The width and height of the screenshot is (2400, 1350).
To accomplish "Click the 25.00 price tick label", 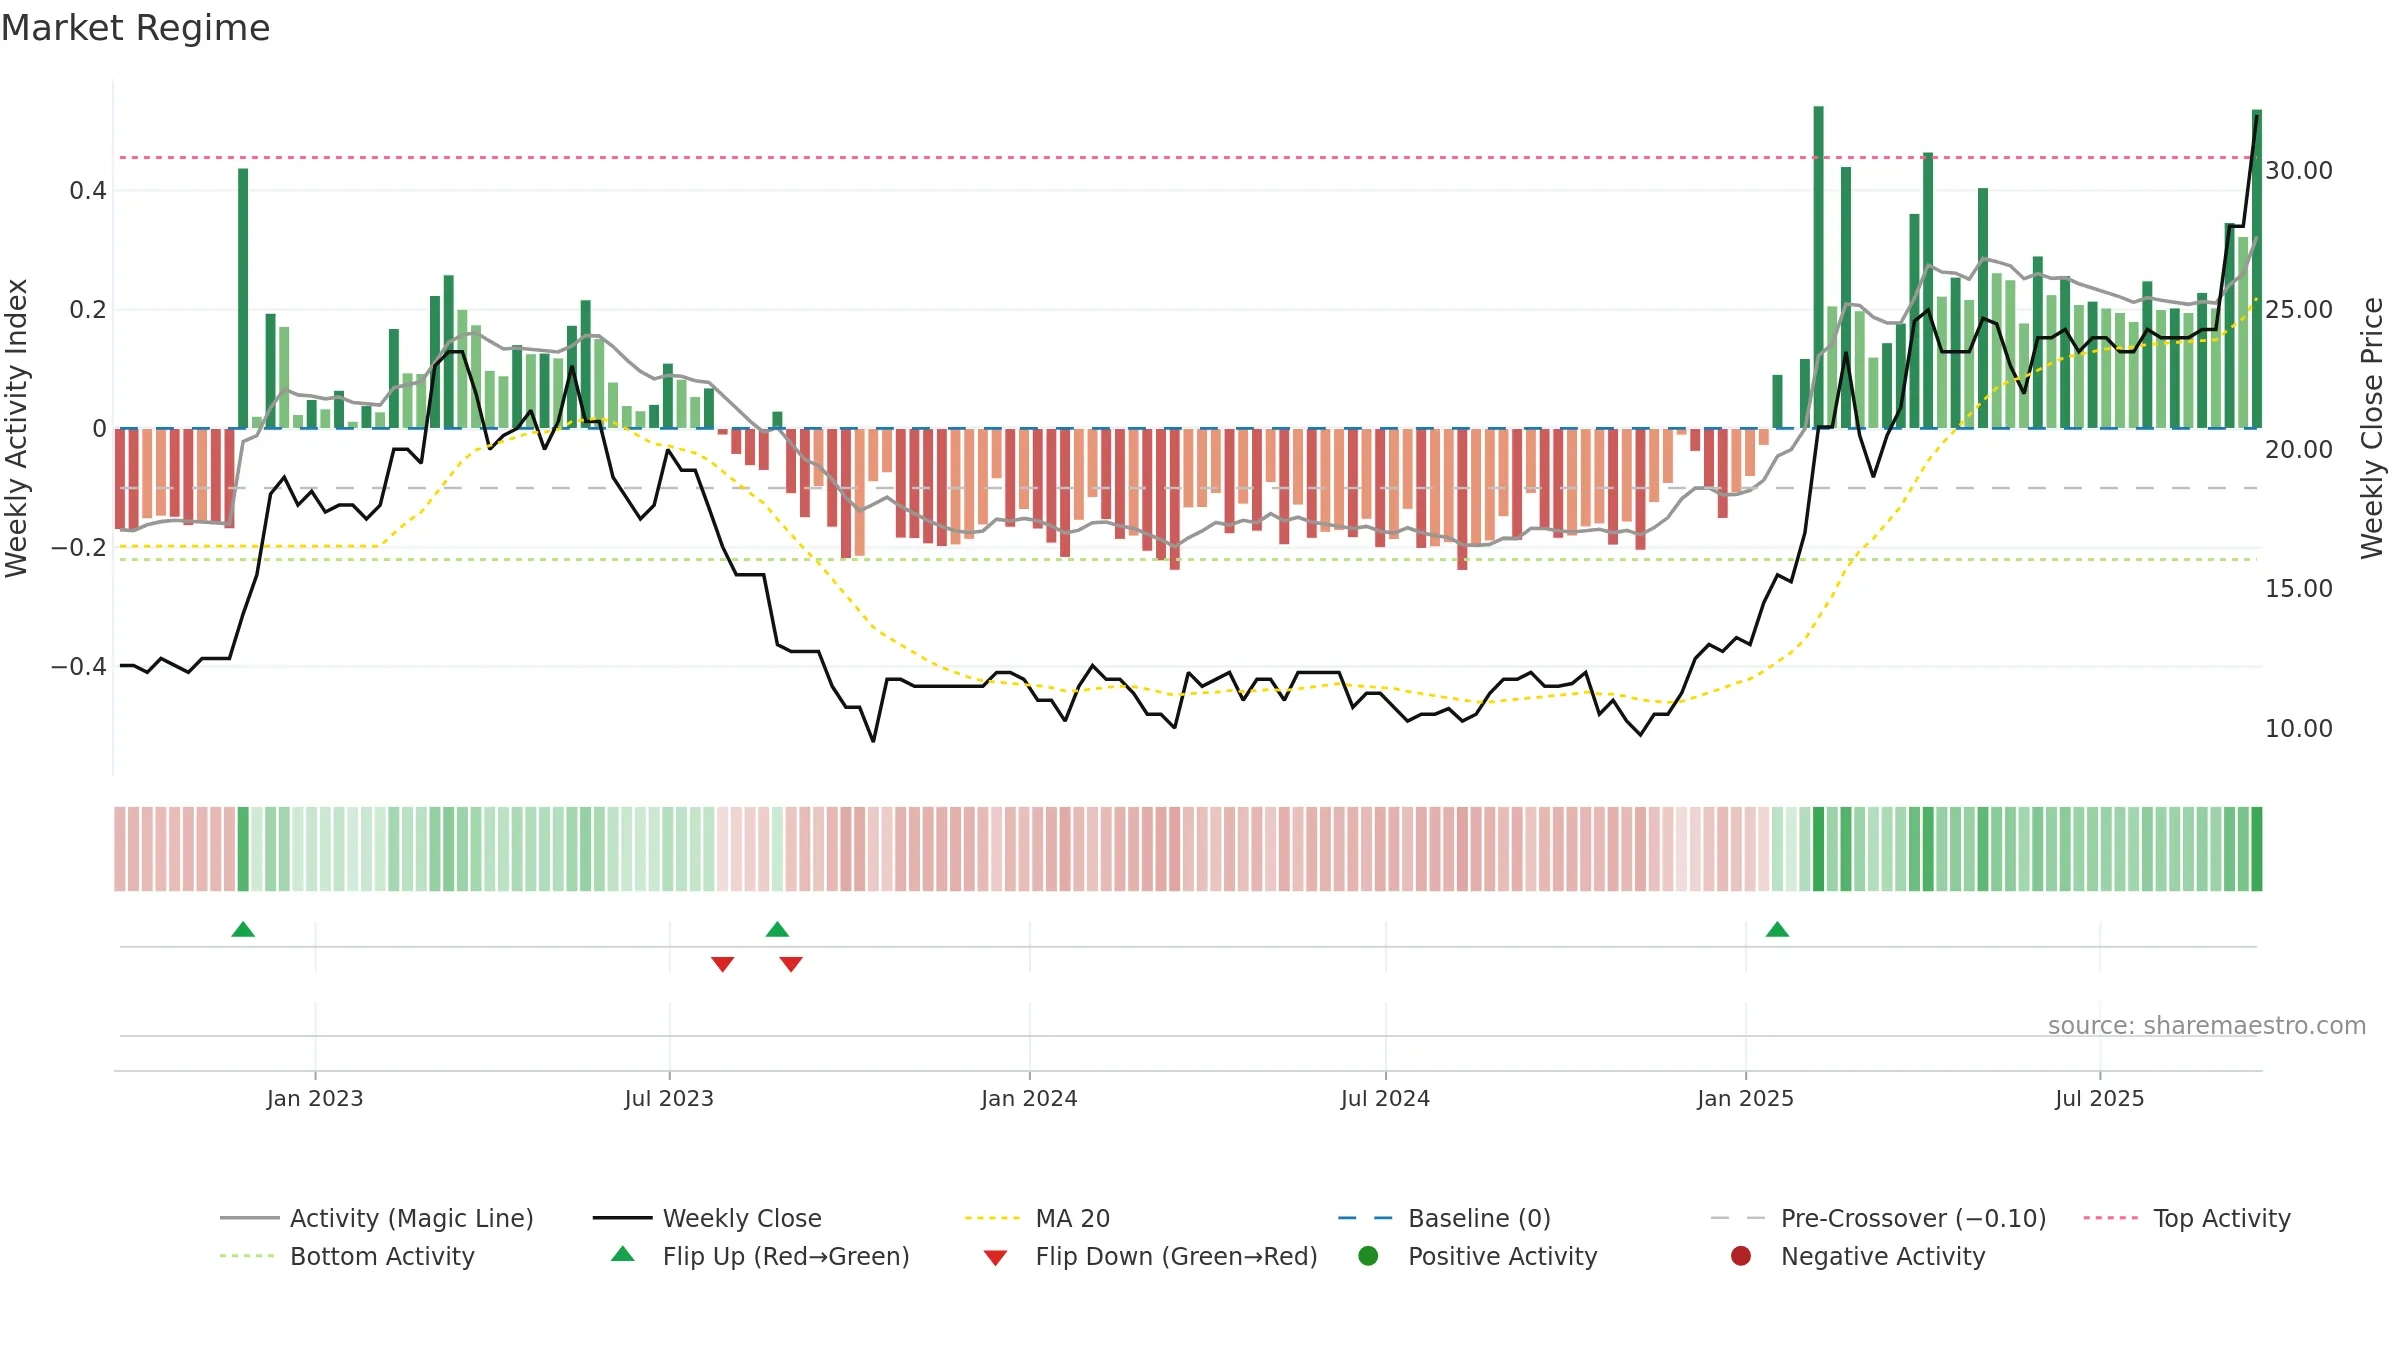I will point(2299,310).
